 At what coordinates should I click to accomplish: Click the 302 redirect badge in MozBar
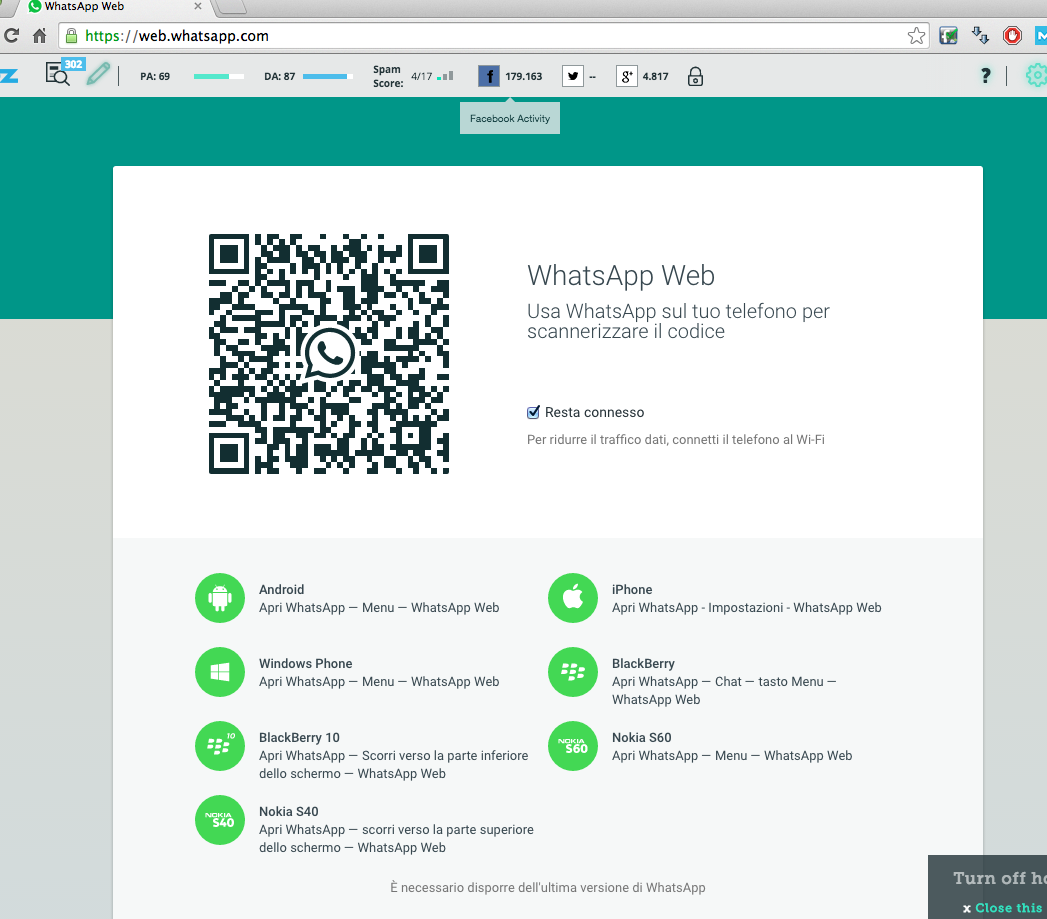(x=73, y=64)
